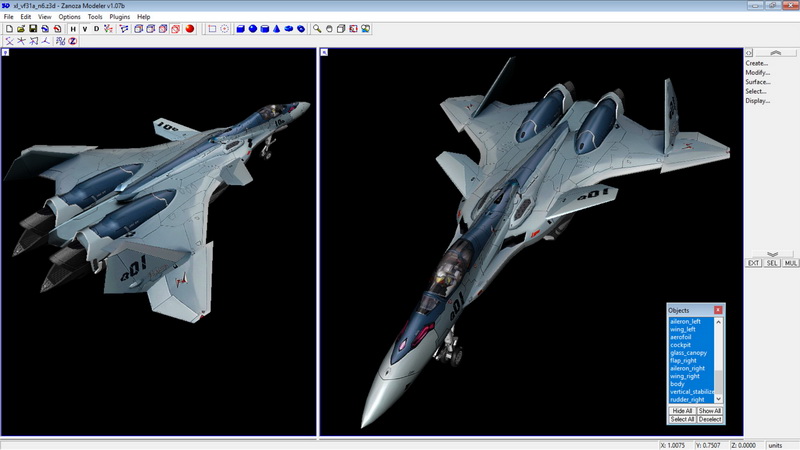Click the up chevron atop command panel

pos(776,53)
